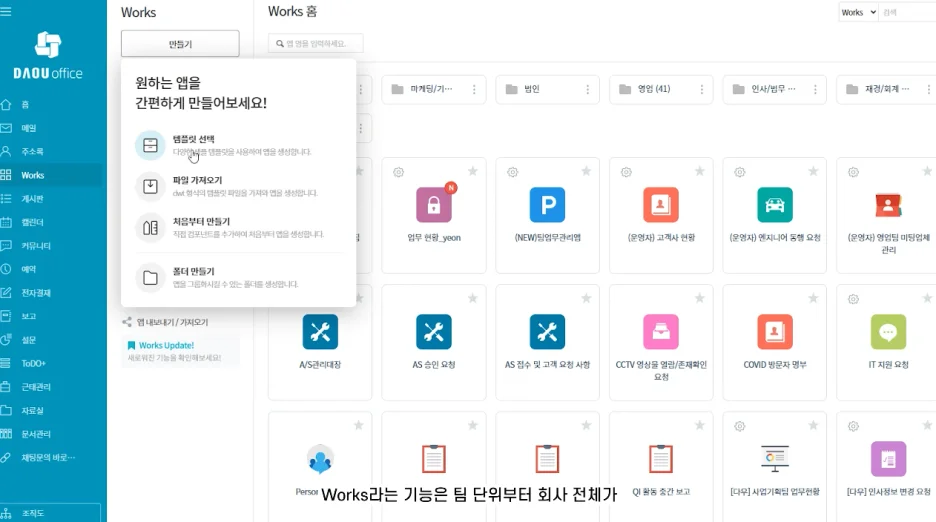Choose 파일 가져오기 option
Screen dimensions: 936x522
coord(239,186)
